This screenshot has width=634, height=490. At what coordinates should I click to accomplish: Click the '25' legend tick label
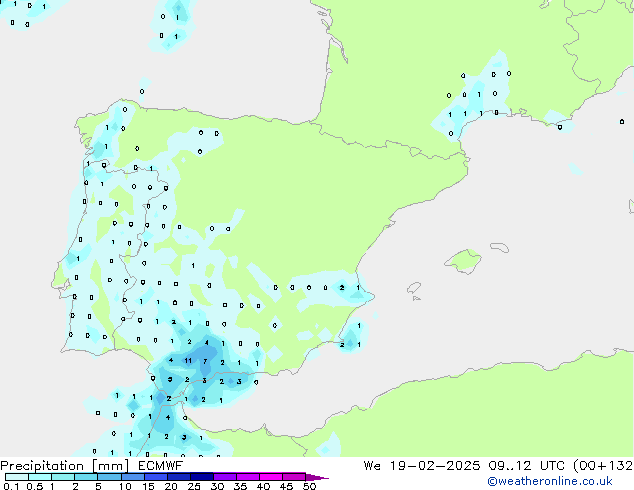point(194,486)
